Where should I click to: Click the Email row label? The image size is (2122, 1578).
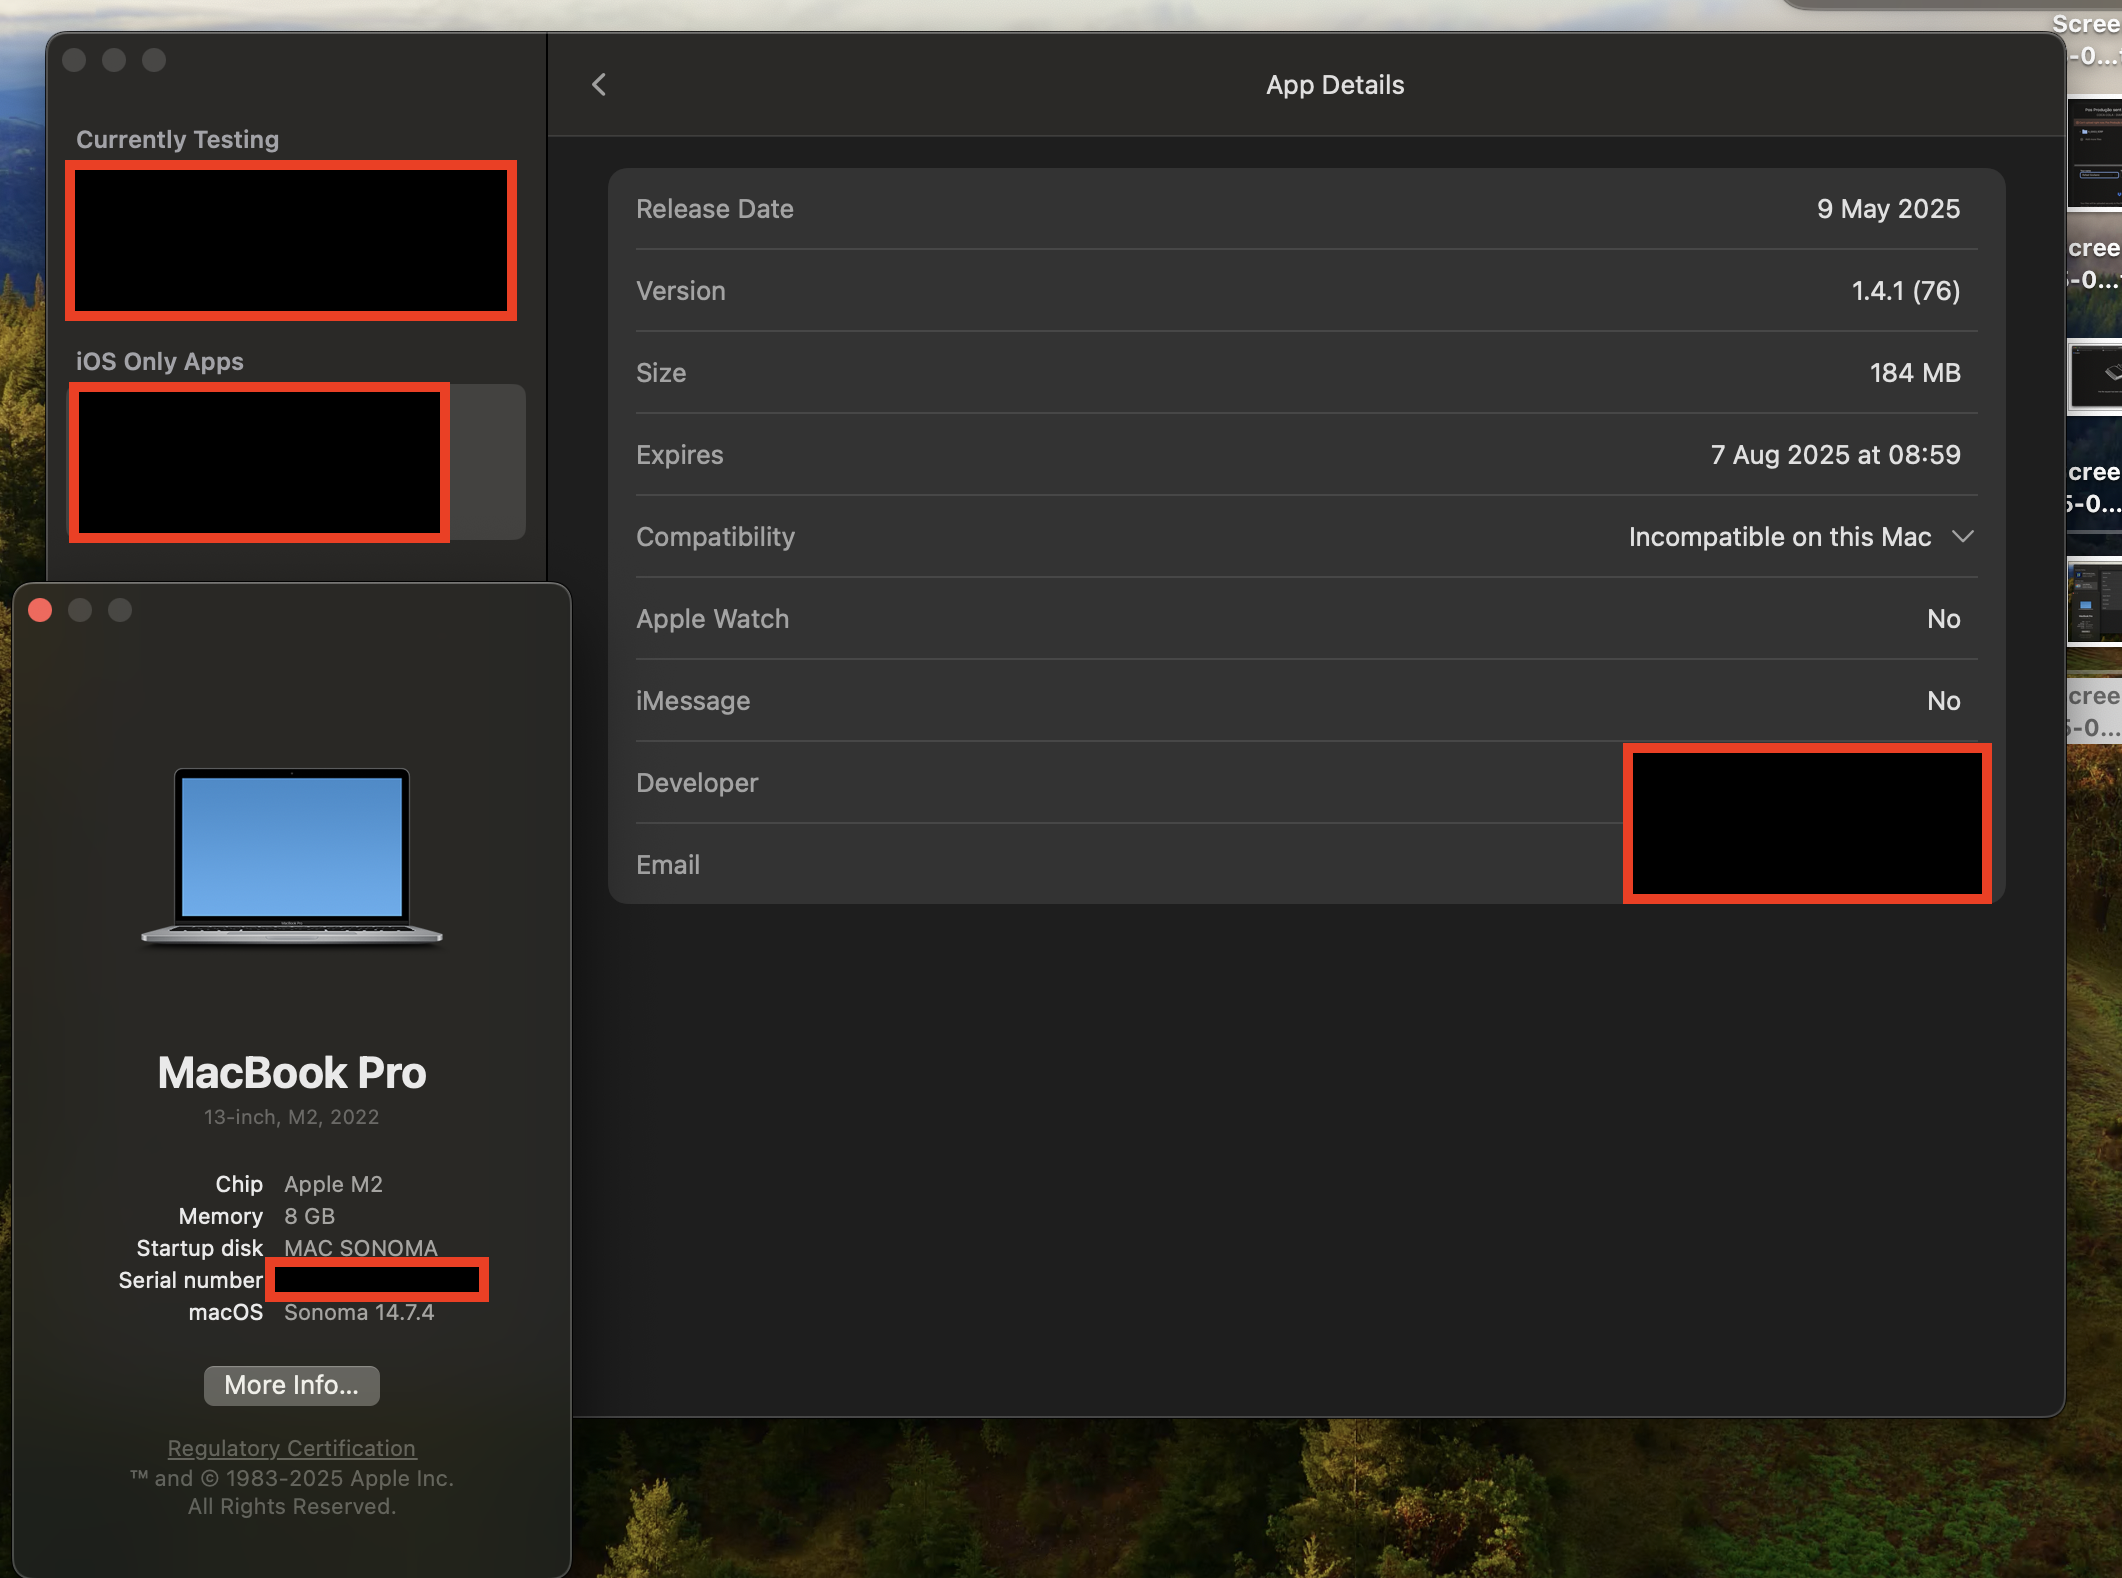coord(668,865)
